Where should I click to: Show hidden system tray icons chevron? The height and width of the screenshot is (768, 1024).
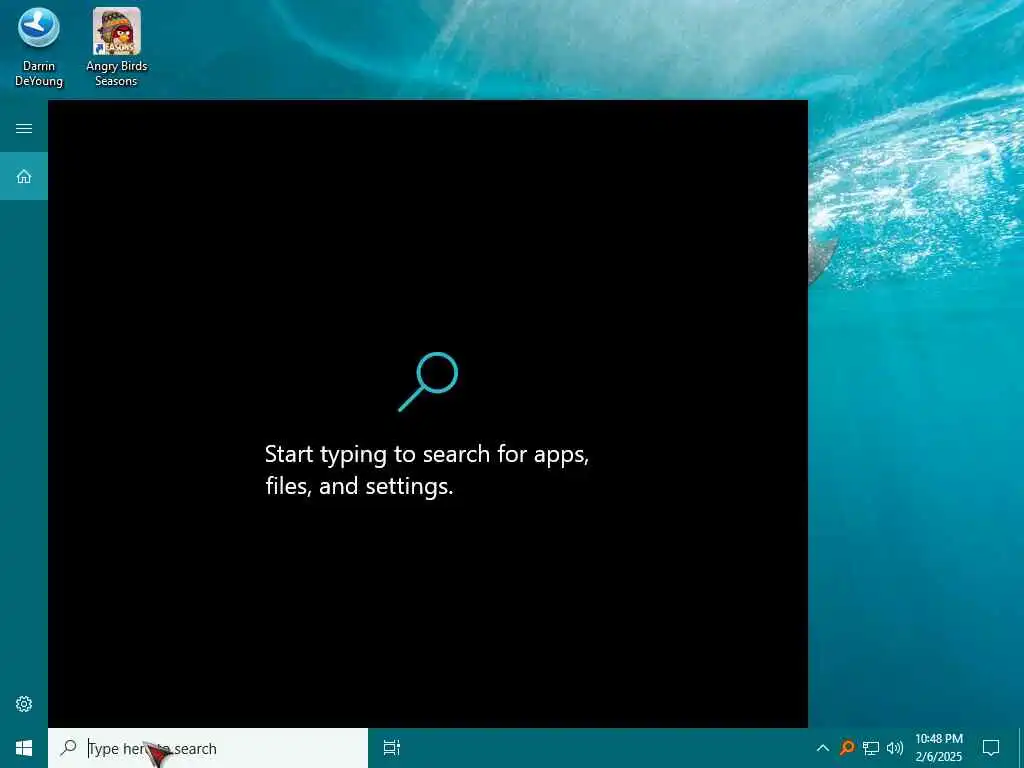(x=823, y=748)
